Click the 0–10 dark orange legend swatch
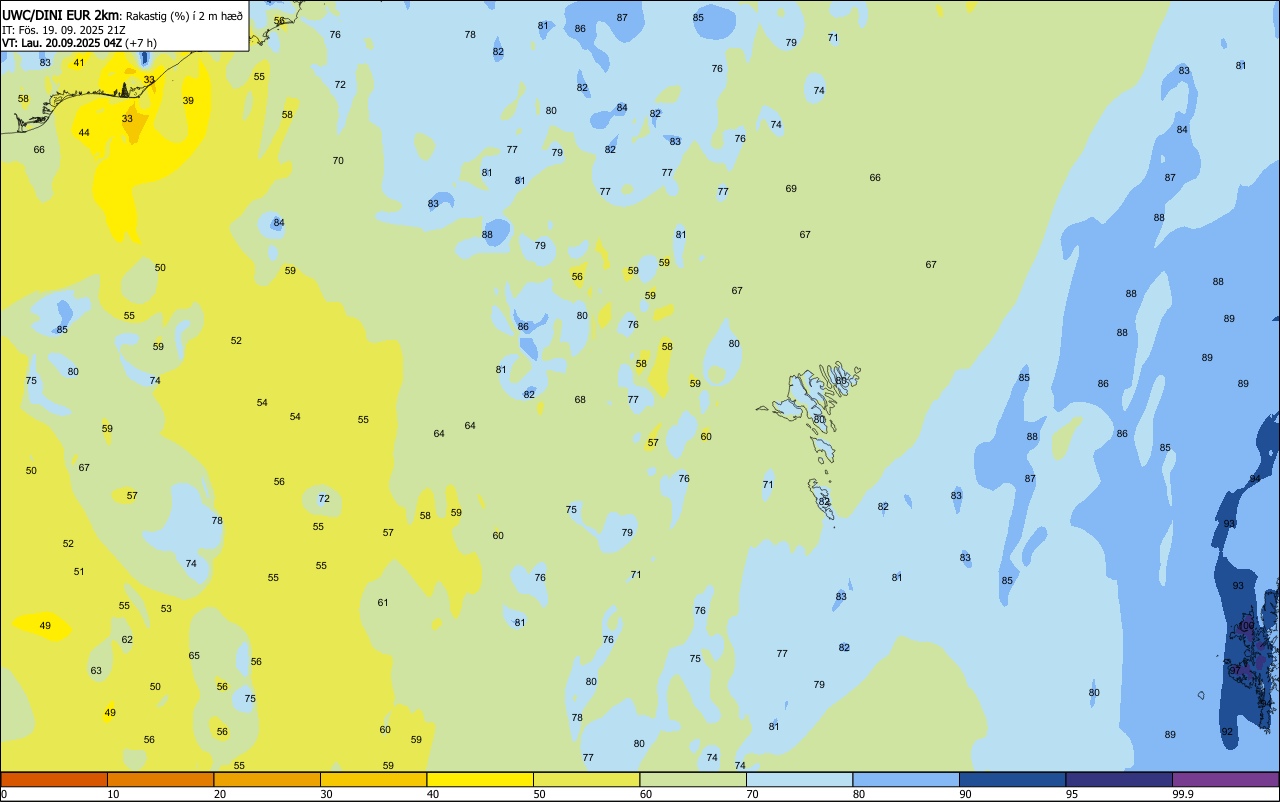1280x802 pixels. point(54,779)
